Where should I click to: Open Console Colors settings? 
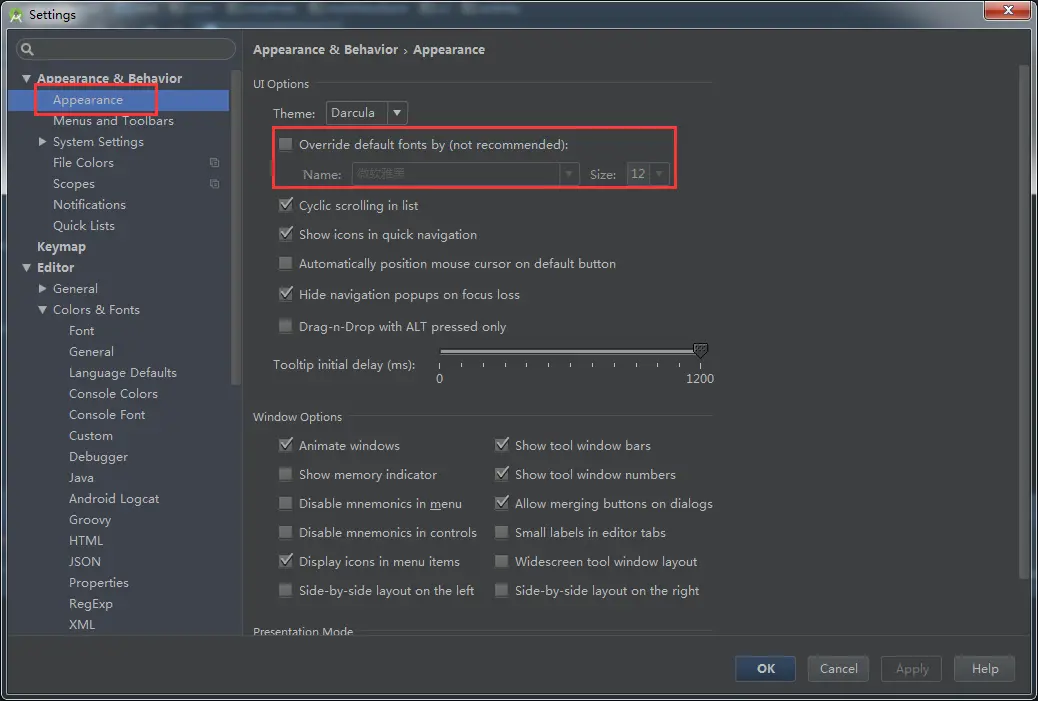(113, 394)
